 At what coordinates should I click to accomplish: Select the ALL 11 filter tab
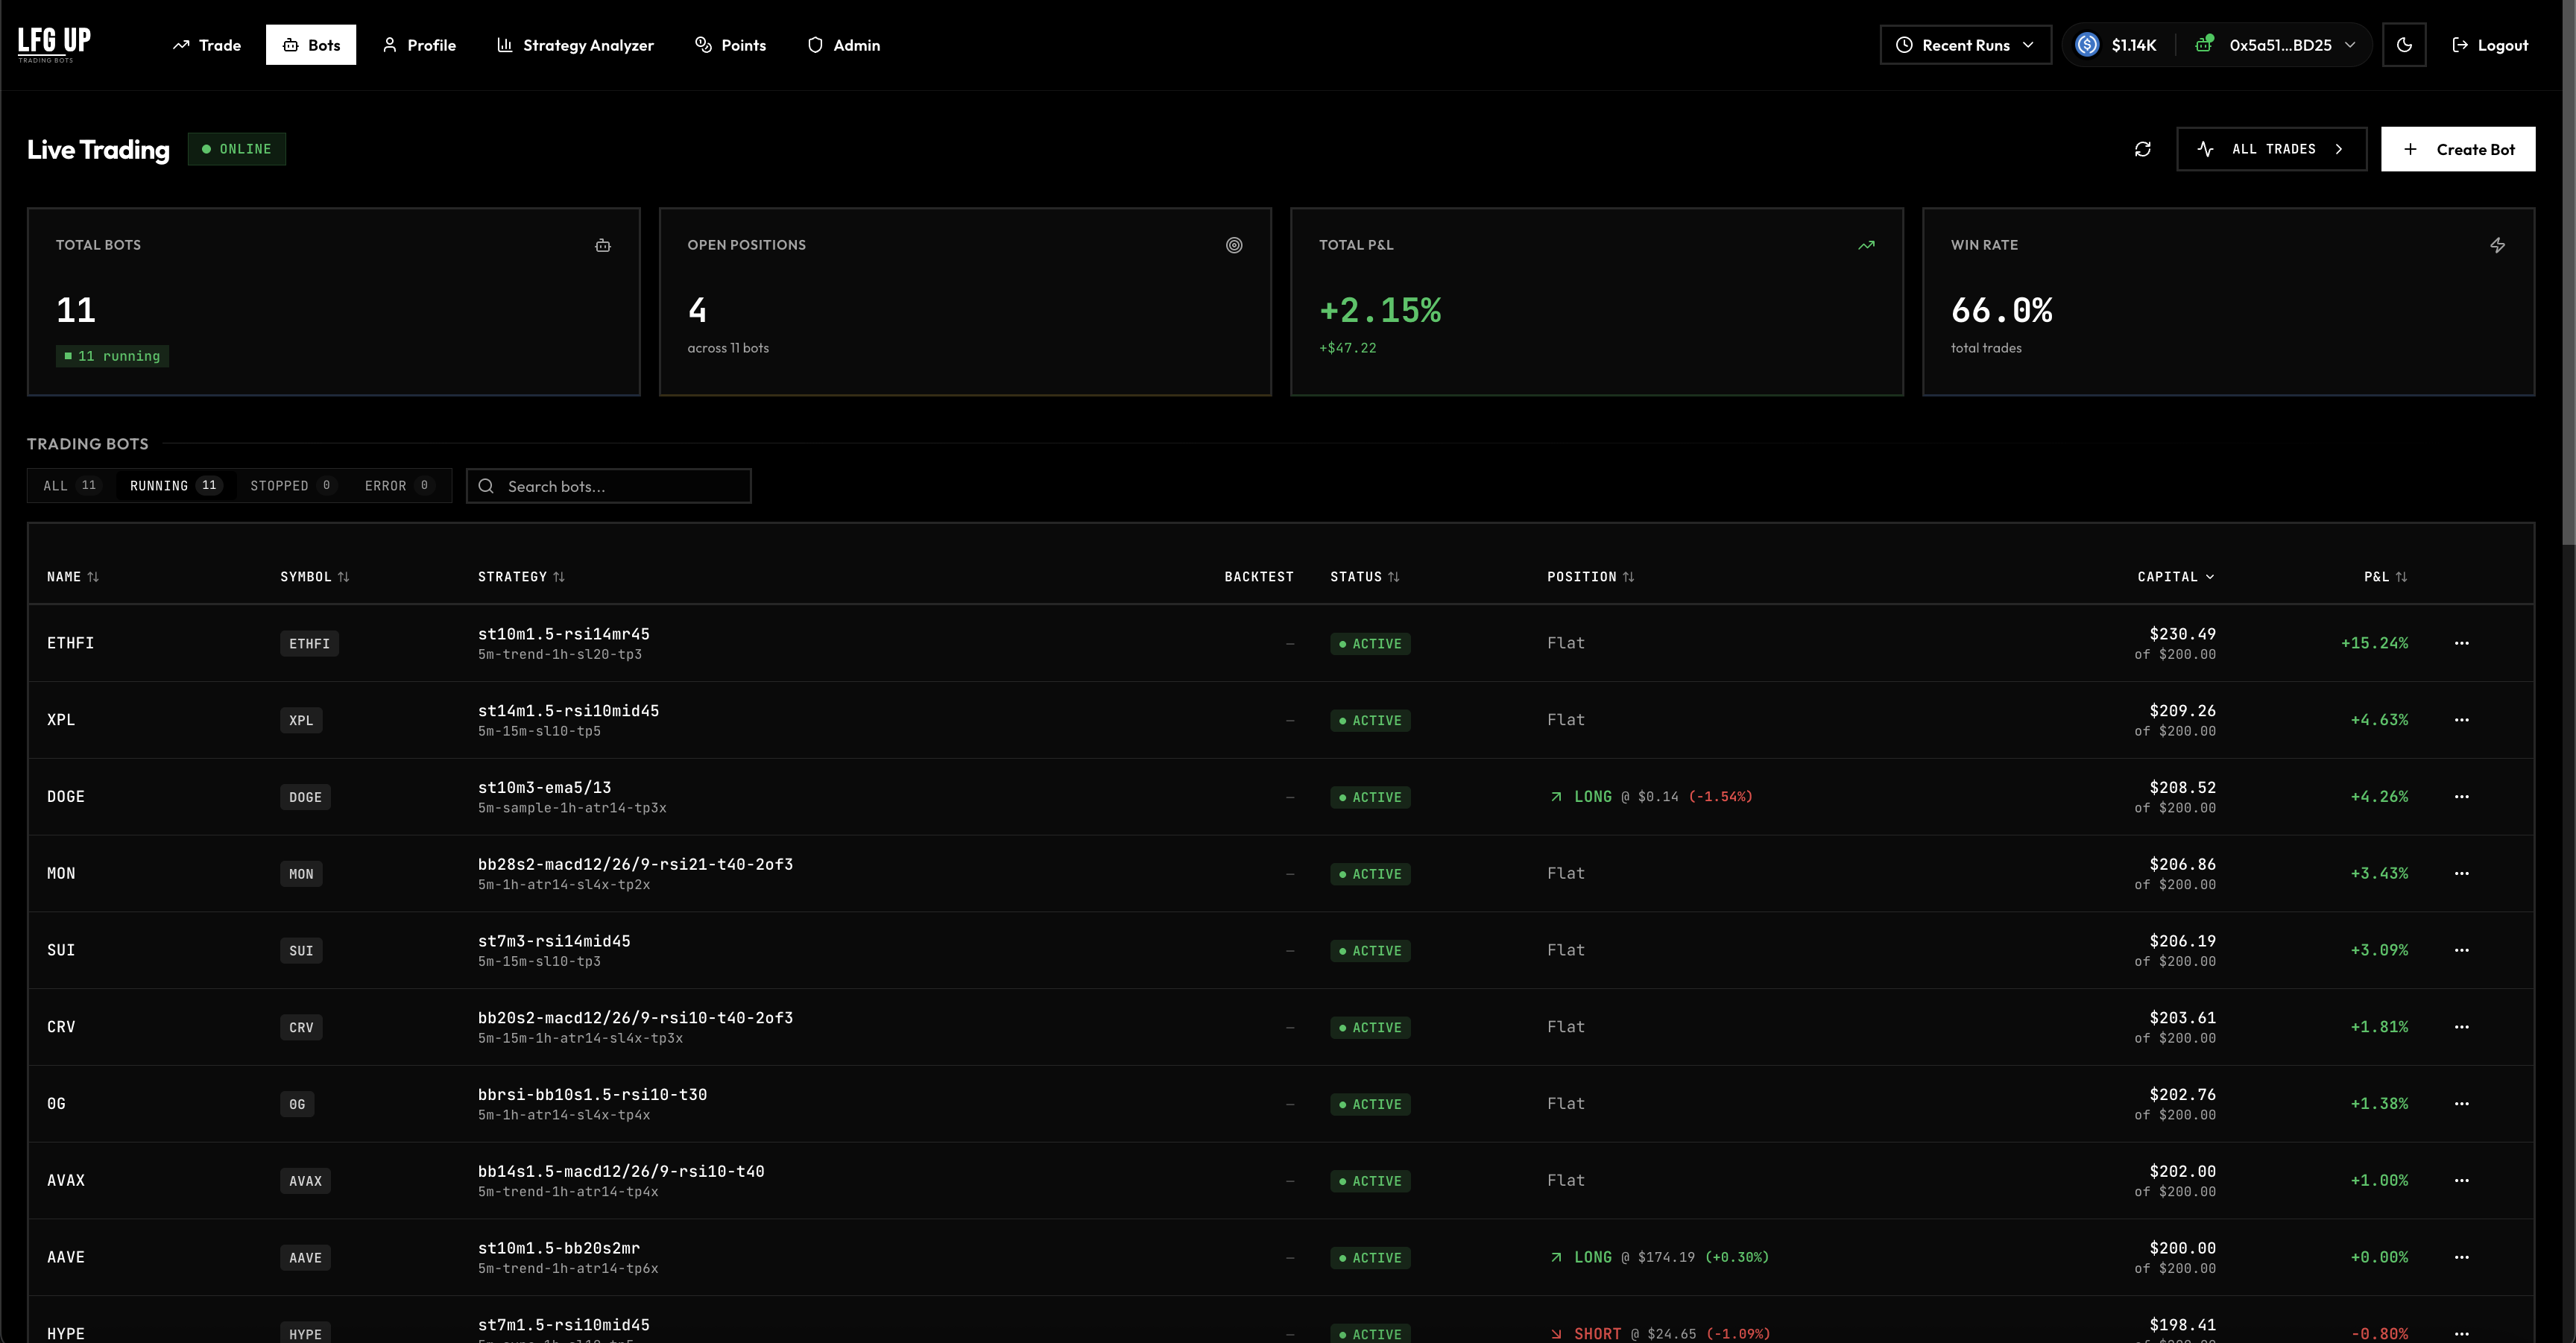[x=71, y=486]
